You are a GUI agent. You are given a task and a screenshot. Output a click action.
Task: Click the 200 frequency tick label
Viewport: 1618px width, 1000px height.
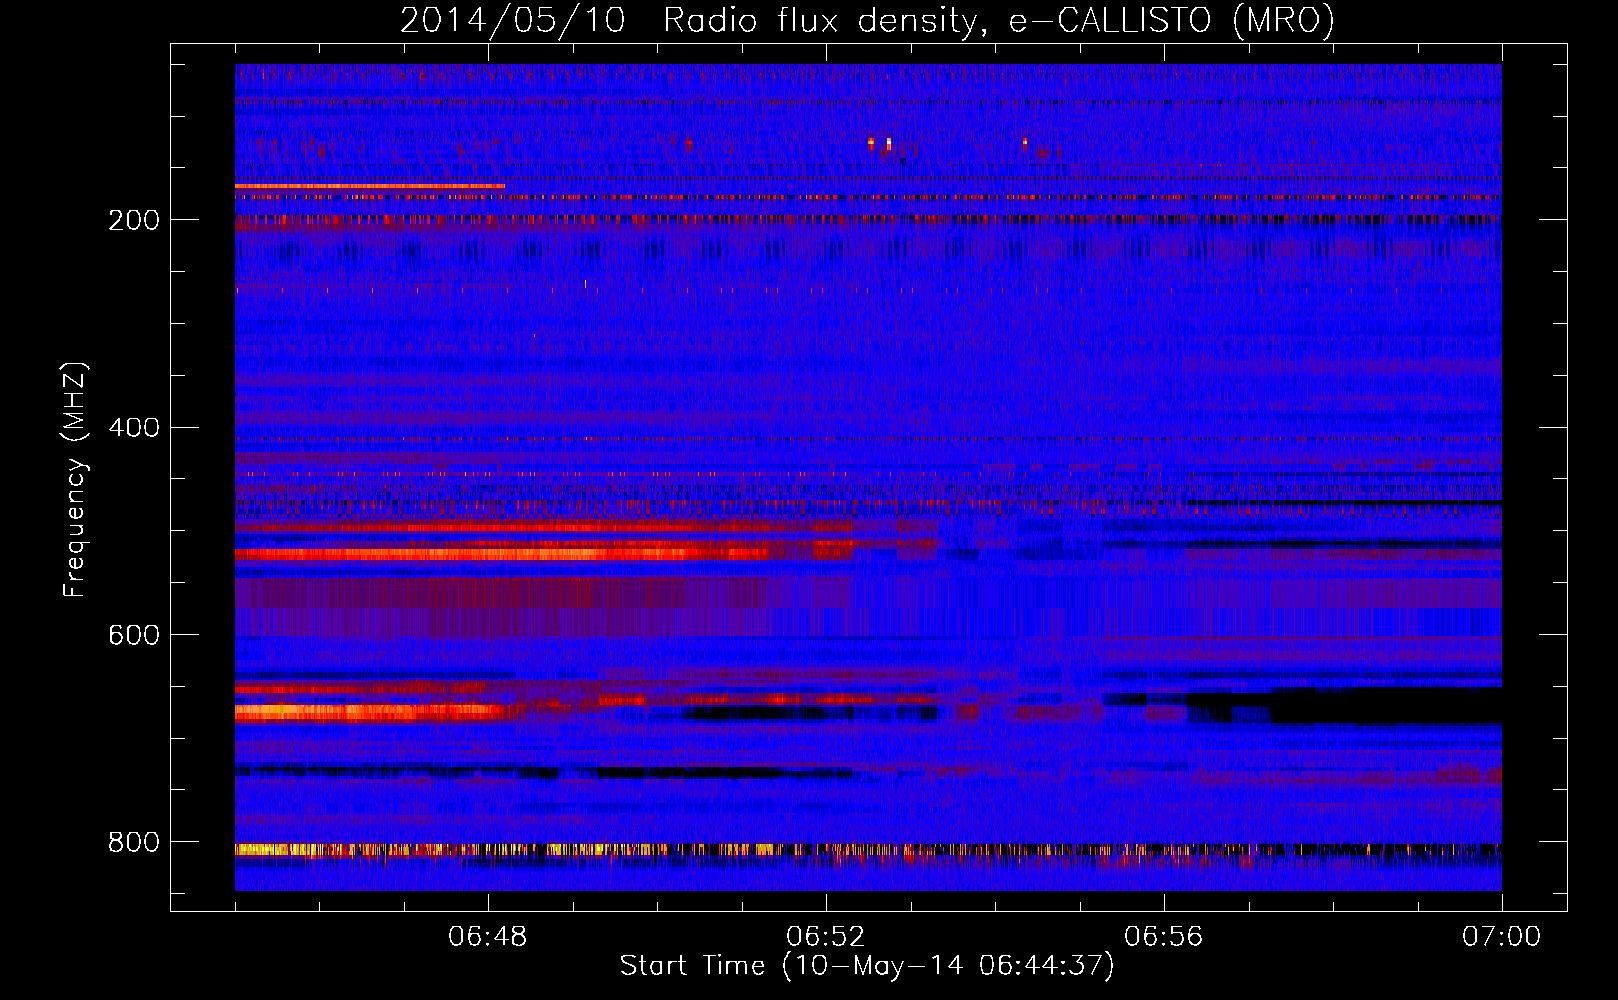click(x=134, y=220)
